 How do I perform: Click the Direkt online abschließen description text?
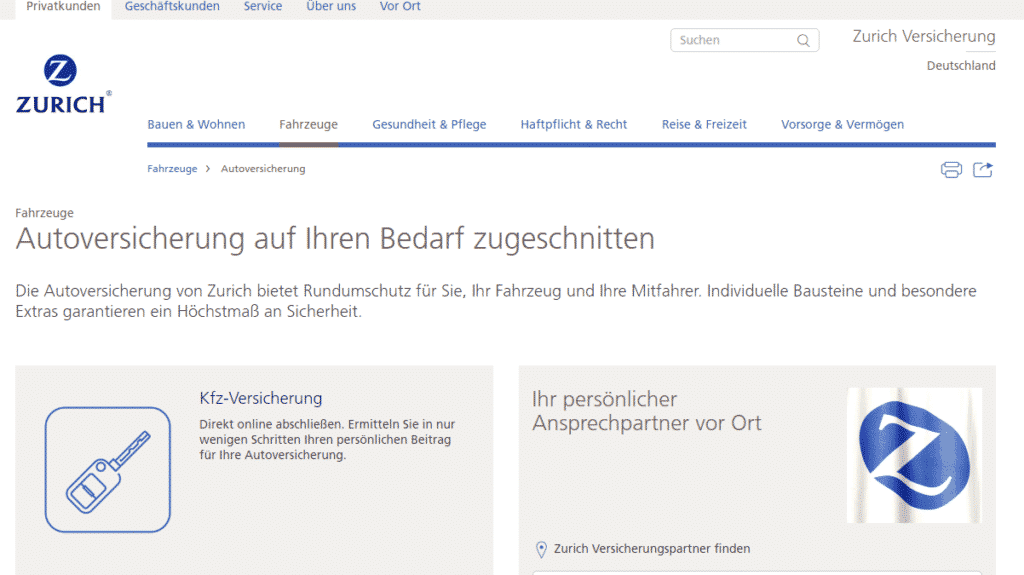[327, 439]
